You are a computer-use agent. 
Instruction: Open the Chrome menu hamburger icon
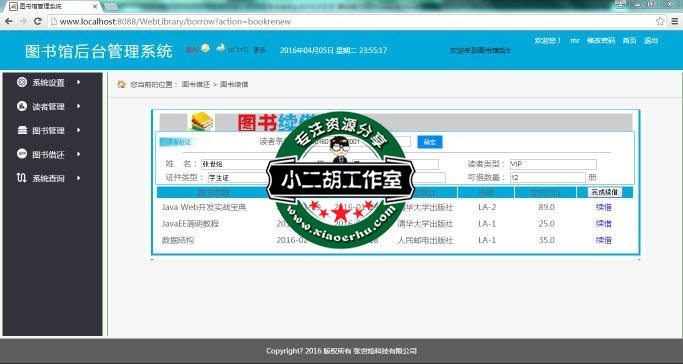click(674, 21)
